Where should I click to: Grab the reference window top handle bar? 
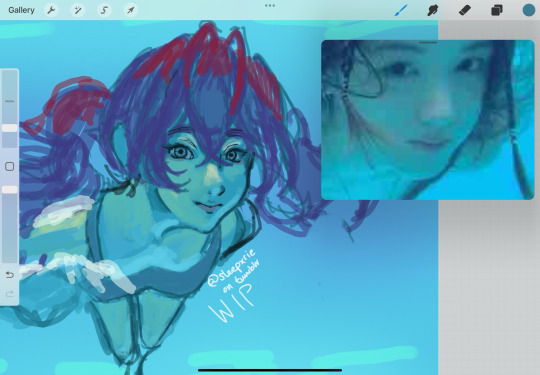click(x=427, y=42)
